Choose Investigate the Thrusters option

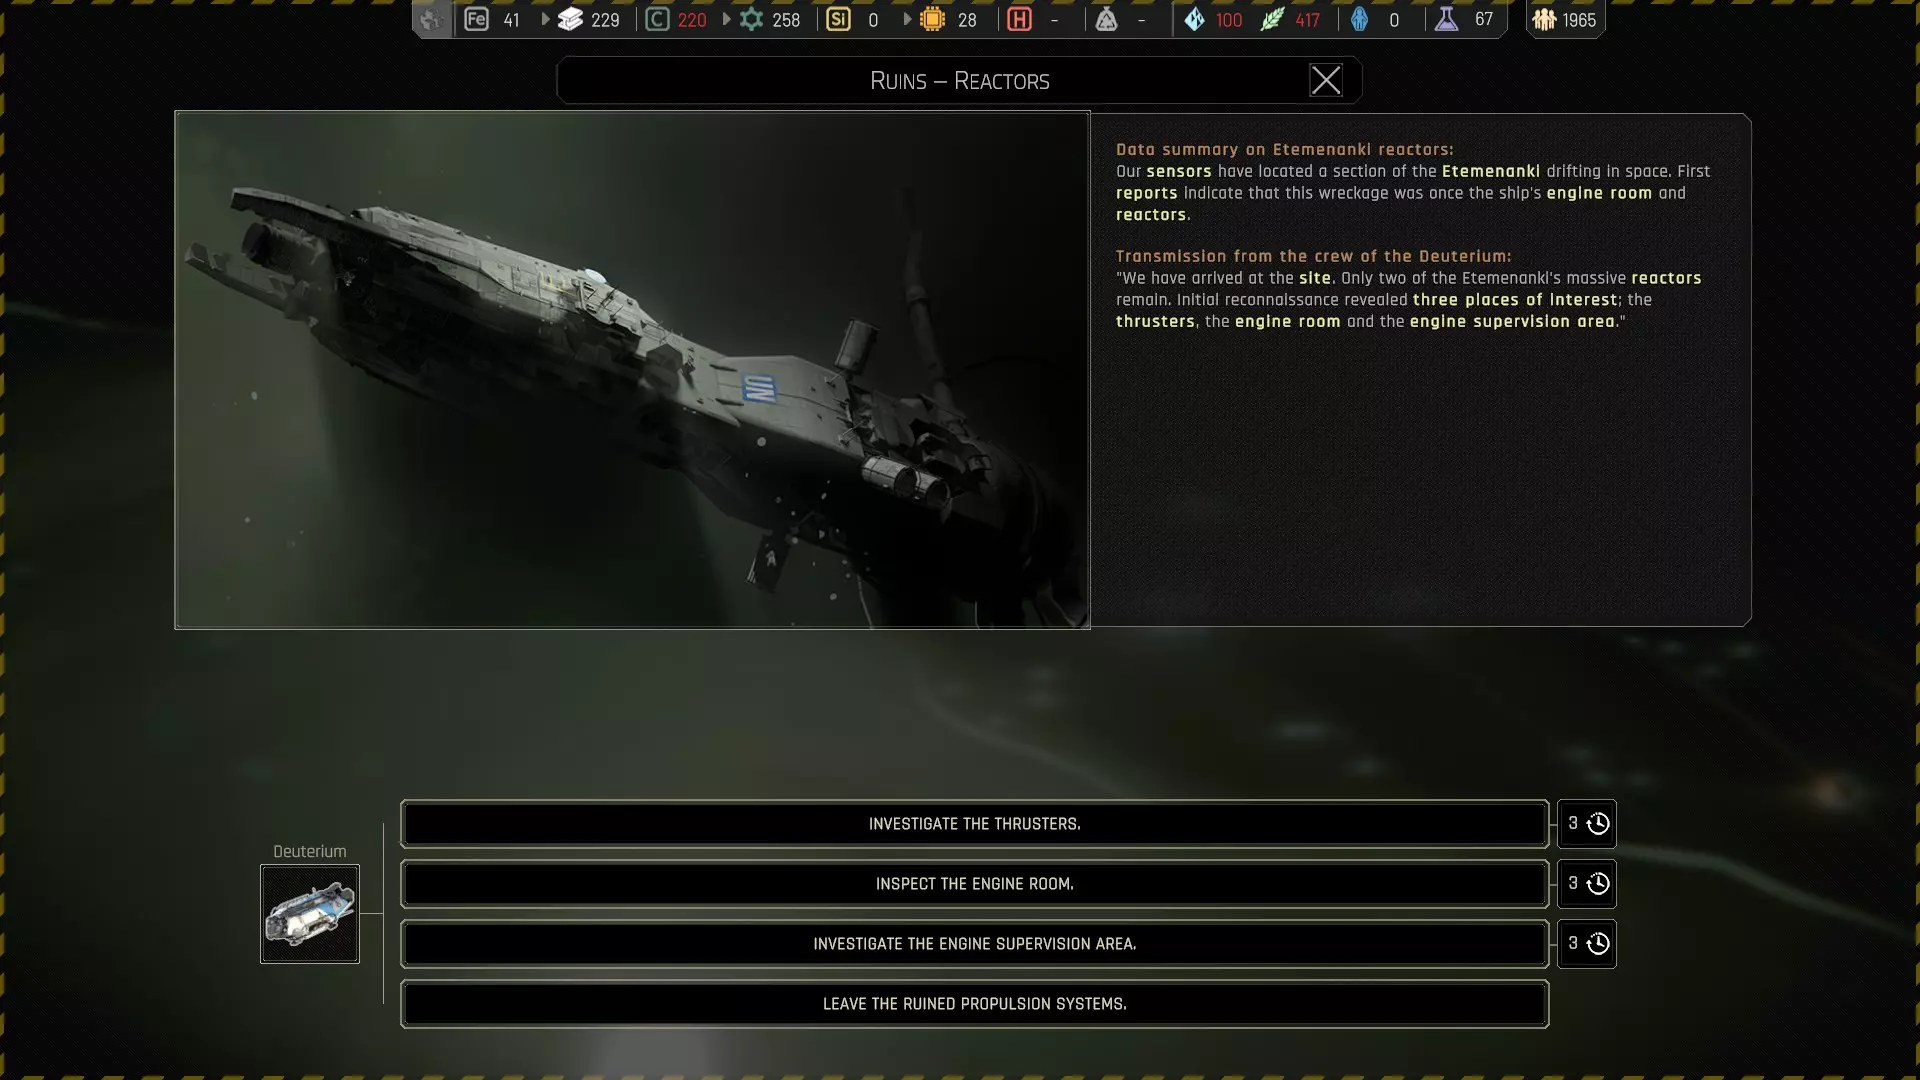click(x=974, y=824)
